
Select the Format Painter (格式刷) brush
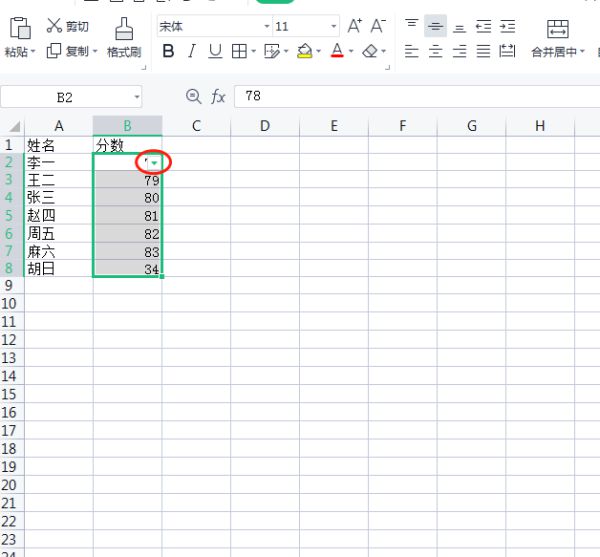point(124,28)
